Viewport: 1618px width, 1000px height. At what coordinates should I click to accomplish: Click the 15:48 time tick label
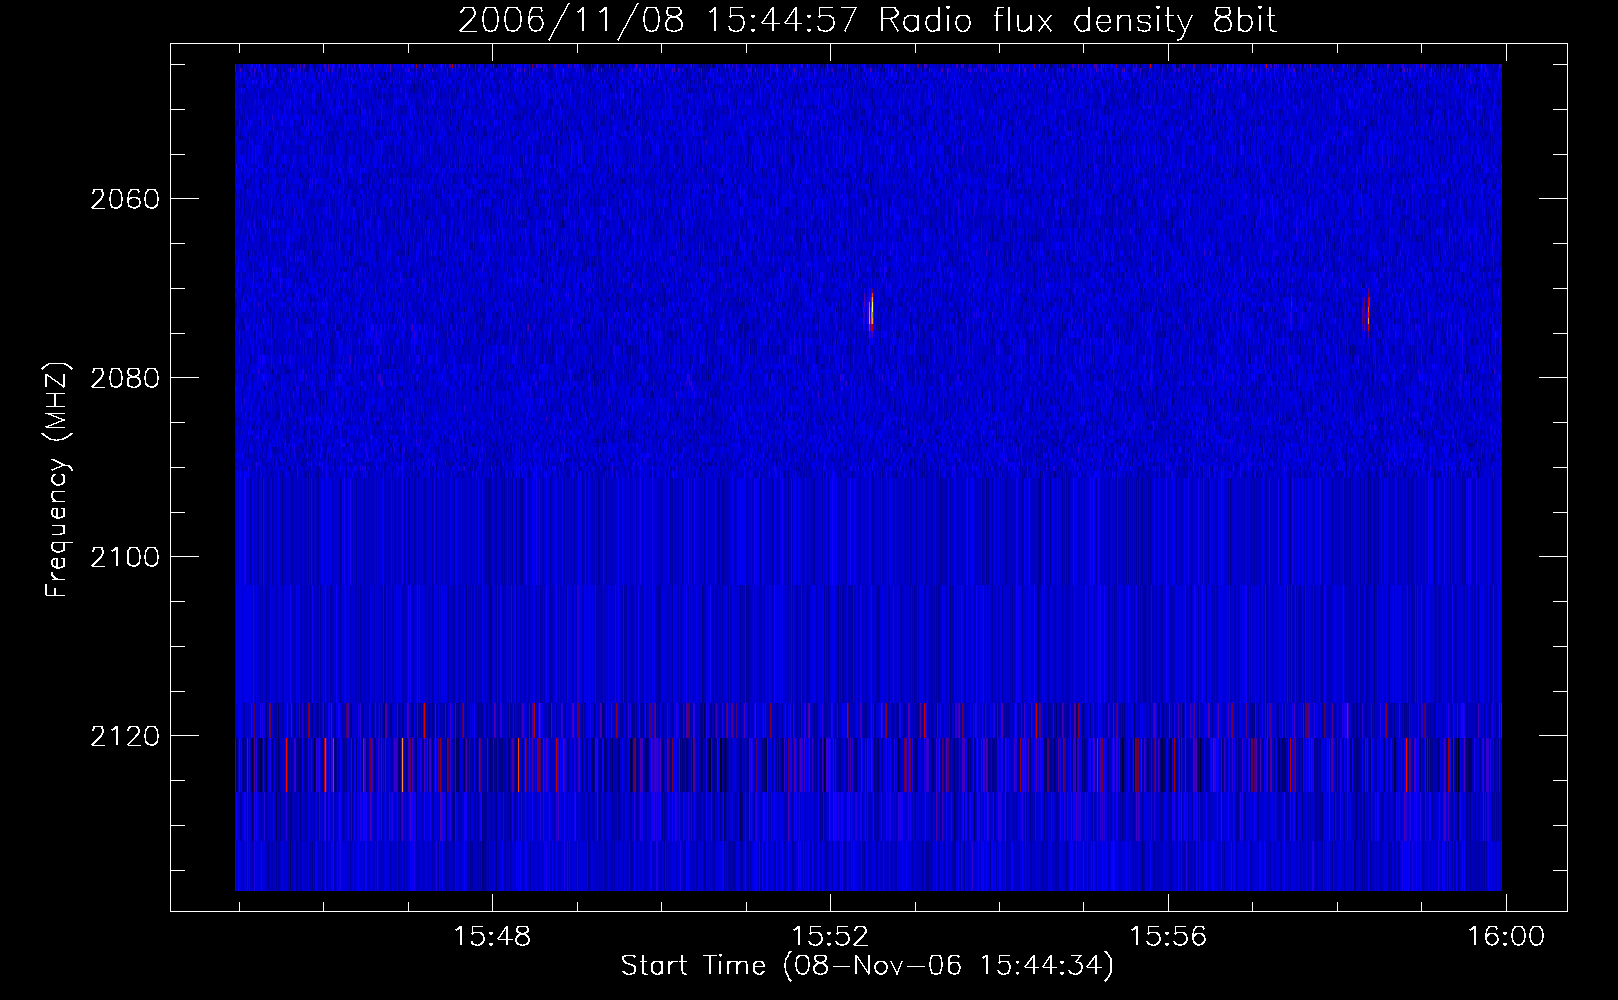(x=492, y=937)
